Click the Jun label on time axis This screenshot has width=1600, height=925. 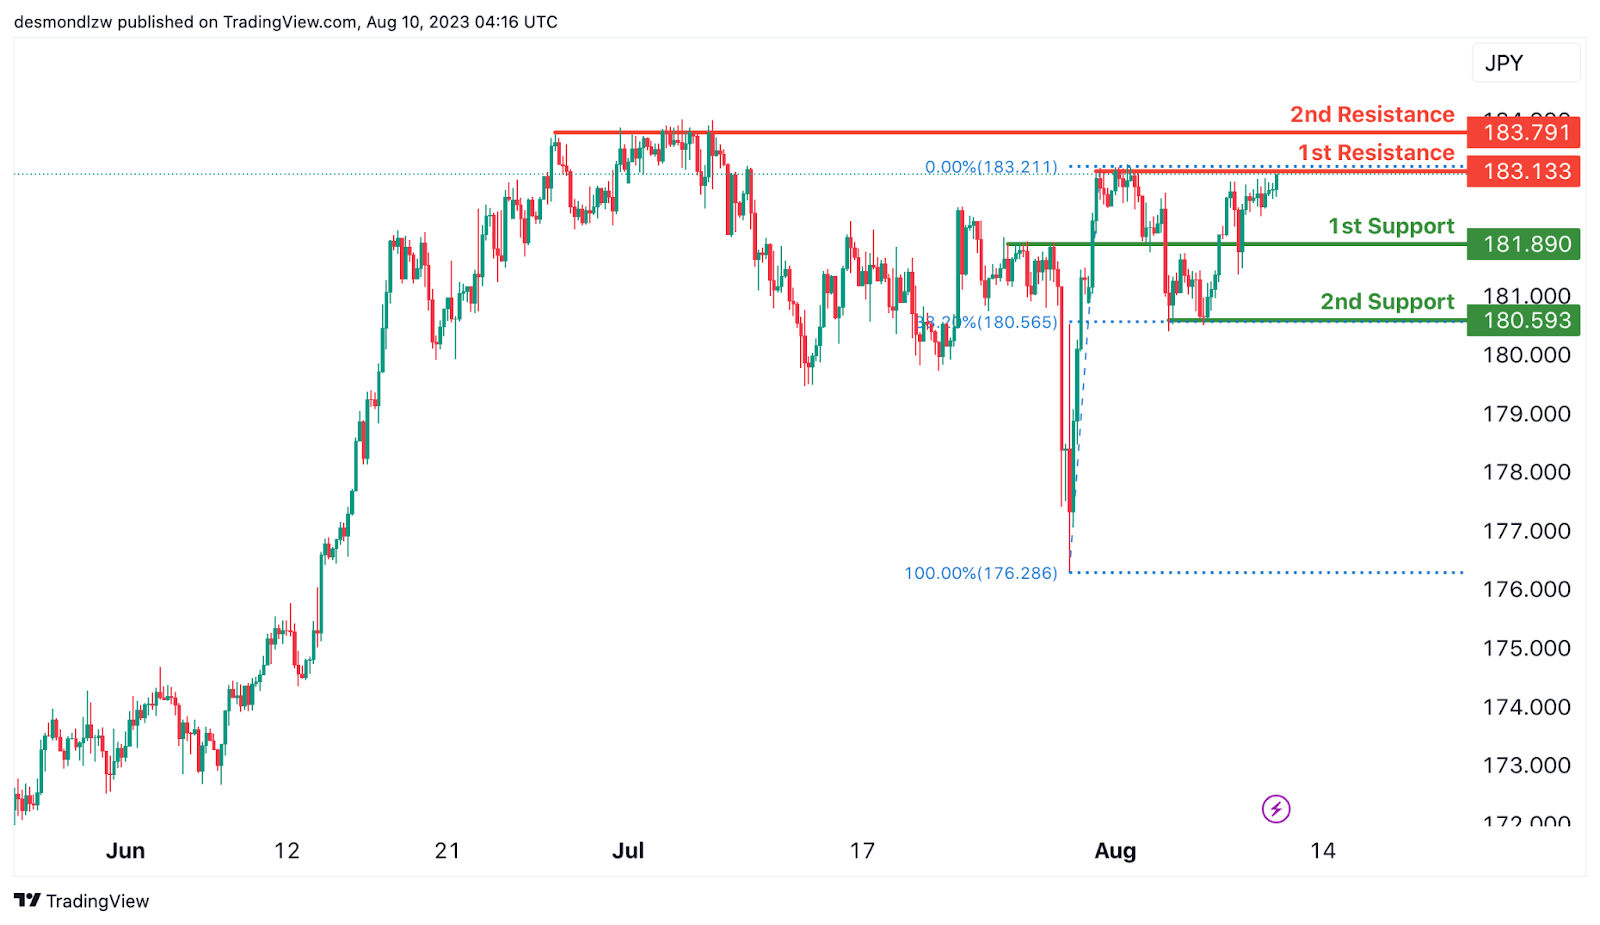[x=125, y=850]
